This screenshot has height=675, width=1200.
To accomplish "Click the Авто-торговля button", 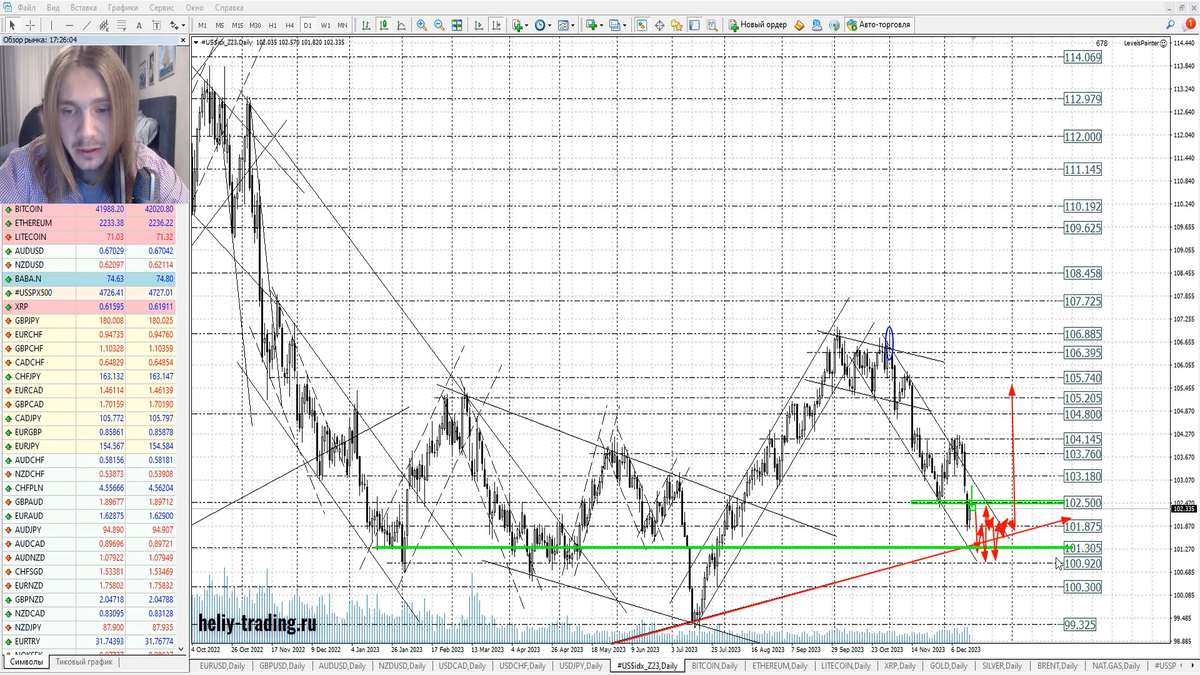I will click(878, 24).
